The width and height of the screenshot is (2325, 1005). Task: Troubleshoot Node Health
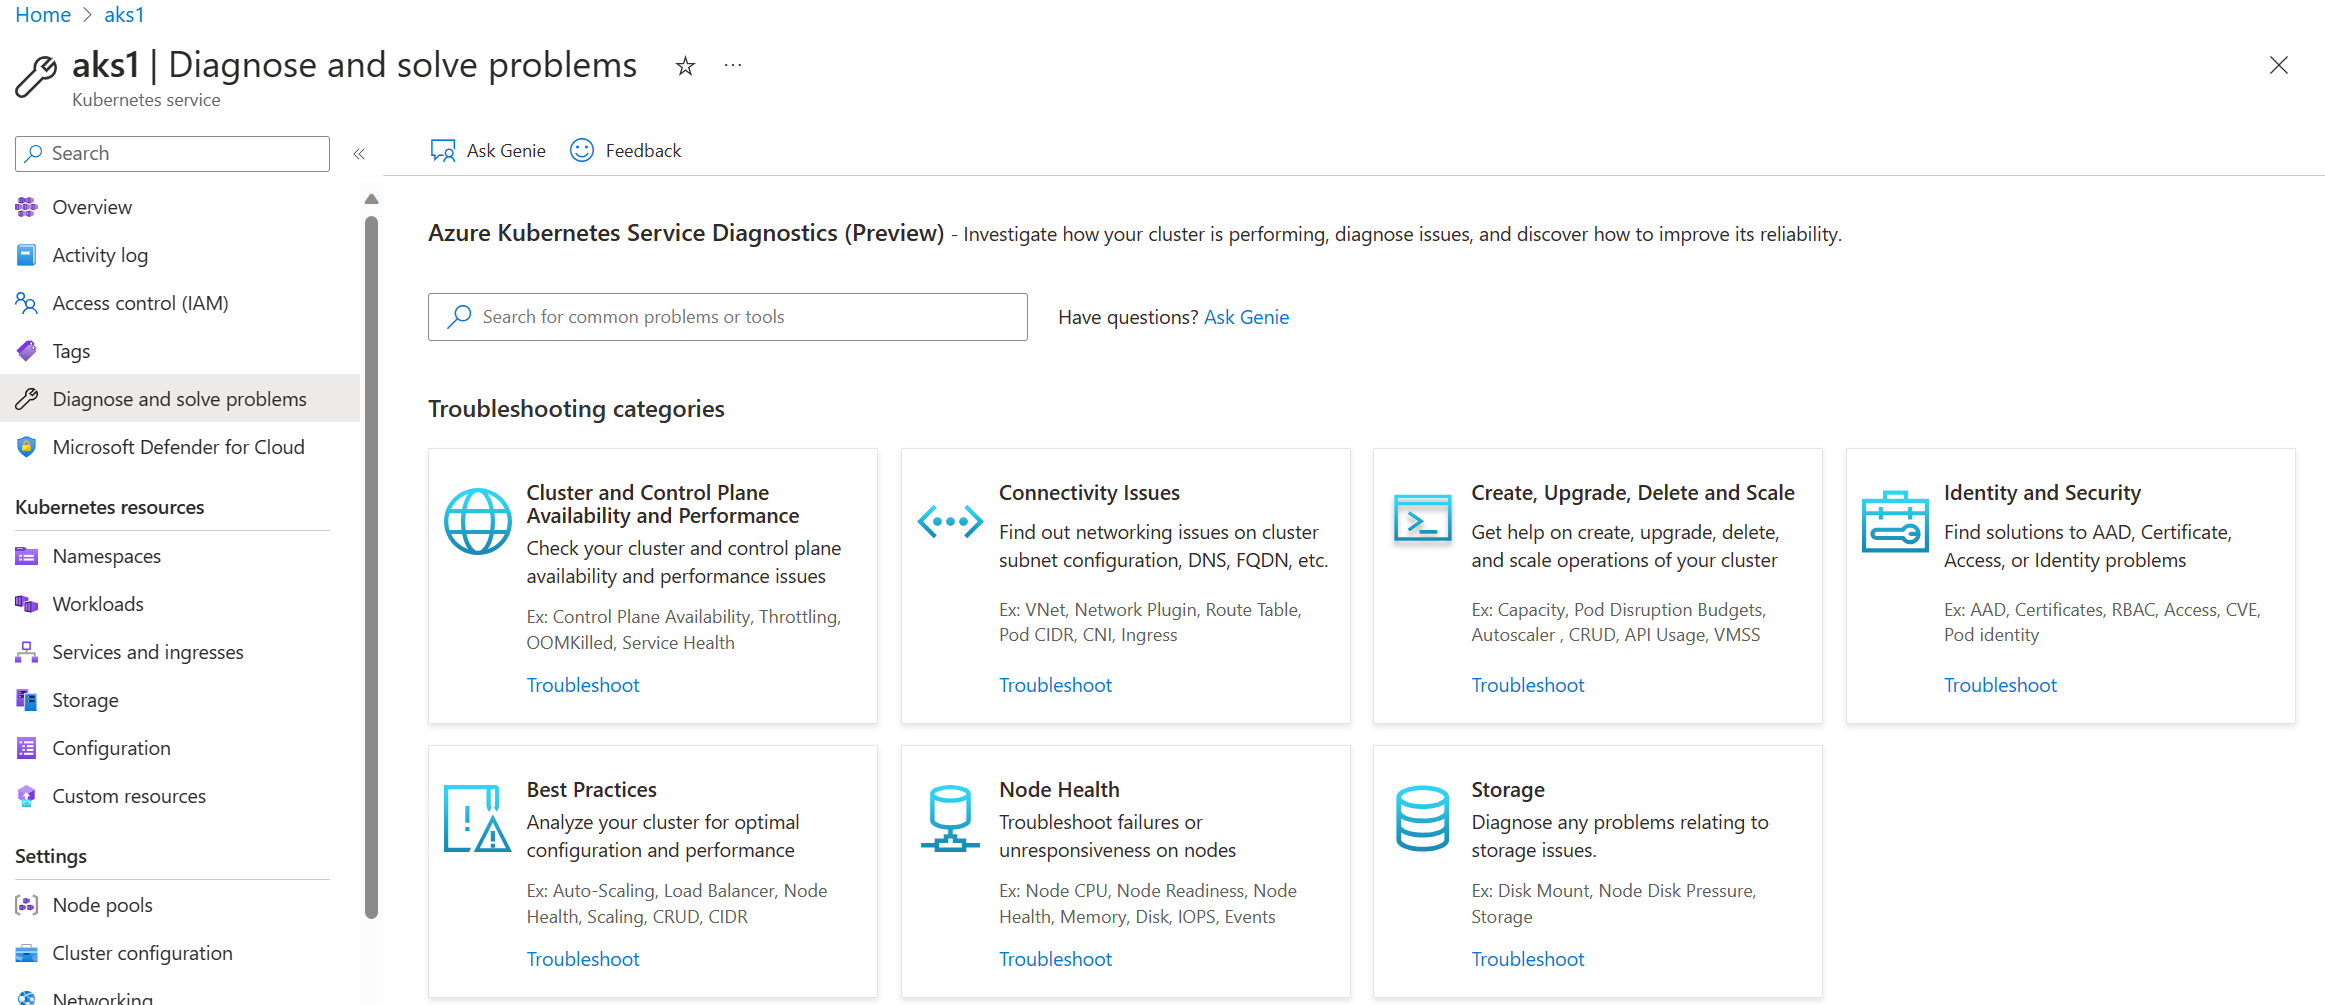click(1055, 959)
